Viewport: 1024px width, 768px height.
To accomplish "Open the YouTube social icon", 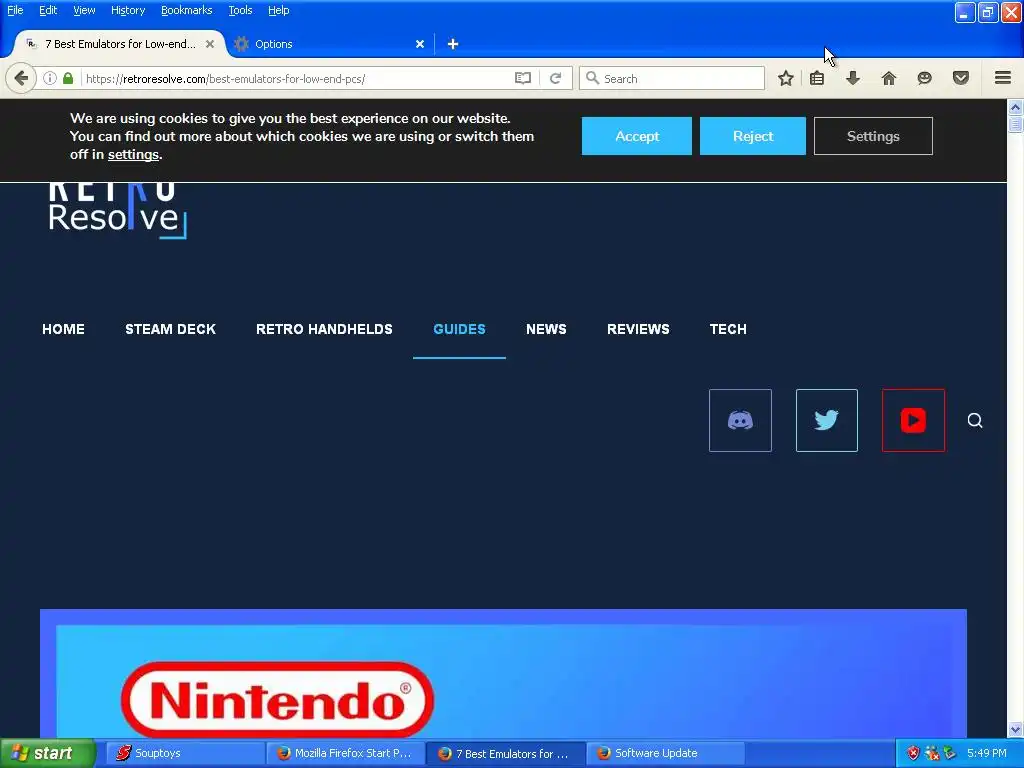I will pos(913,421).
